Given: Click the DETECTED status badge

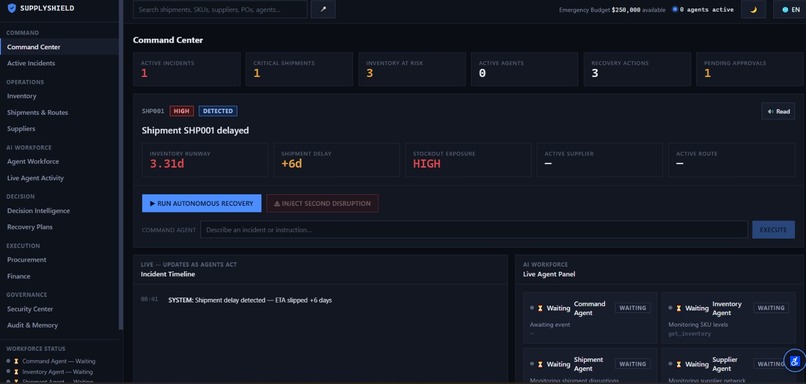Looking at the screenshot, I should 218,111.
